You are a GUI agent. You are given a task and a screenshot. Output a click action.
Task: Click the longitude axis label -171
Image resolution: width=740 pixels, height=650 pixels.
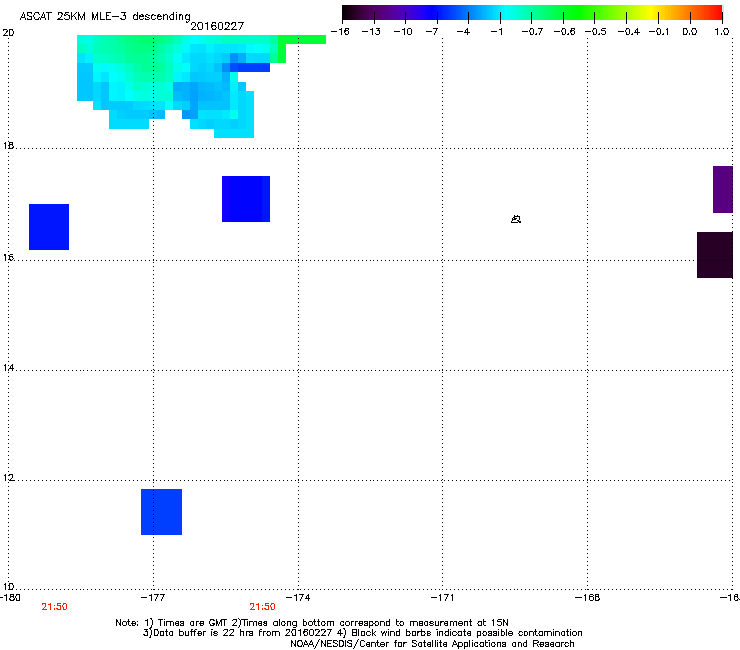pyautogui.click(x=442, y=598)
